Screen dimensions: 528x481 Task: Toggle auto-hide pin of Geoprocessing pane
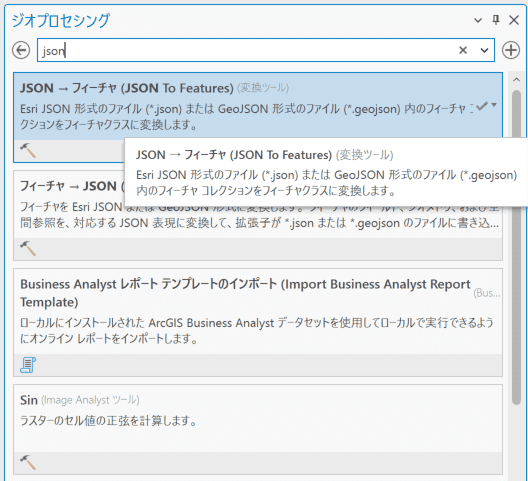pos(496,20)
